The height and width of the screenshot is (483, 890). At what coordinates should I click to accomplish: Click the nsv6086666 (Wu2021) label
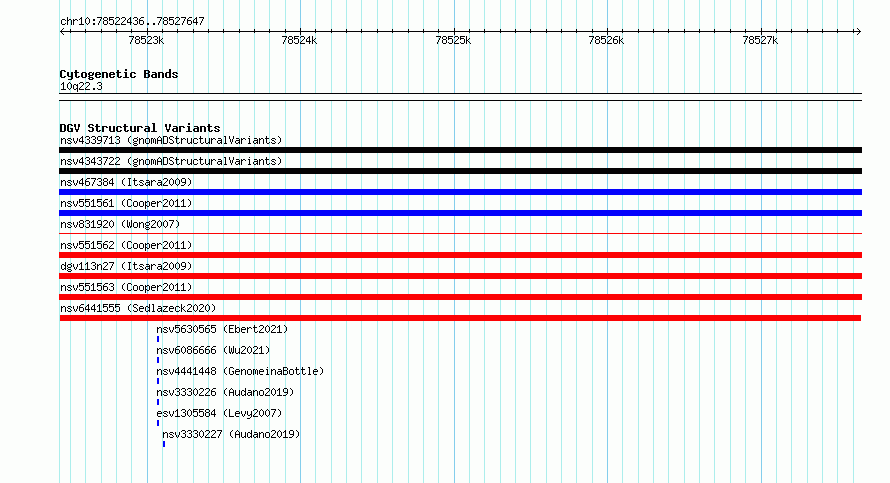point(213,350)
